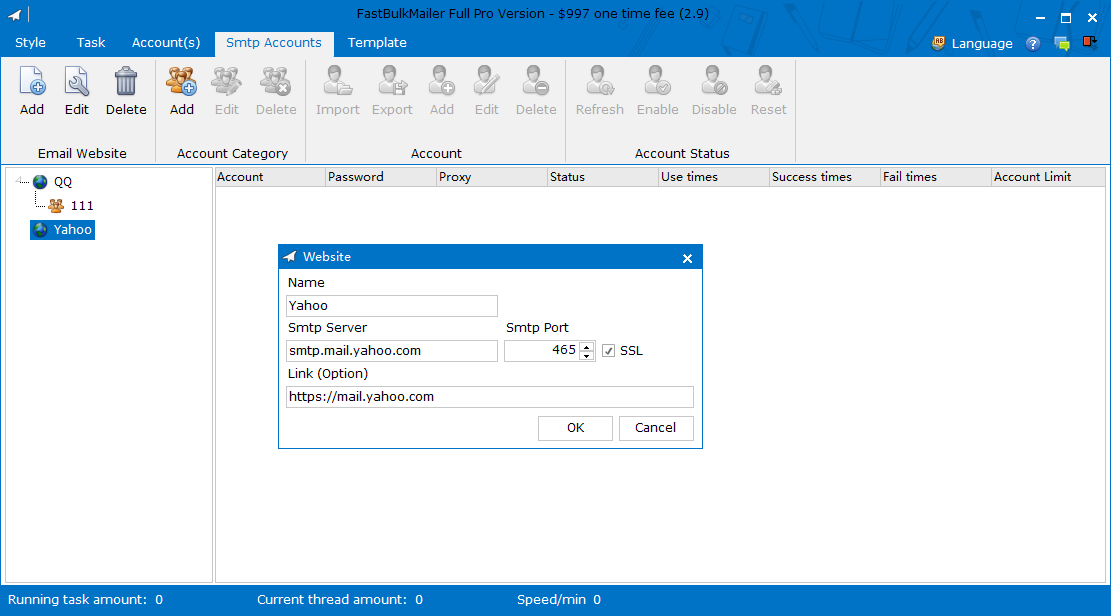Reset the account status
1111x616 pixels.
[x=769, y=91]
